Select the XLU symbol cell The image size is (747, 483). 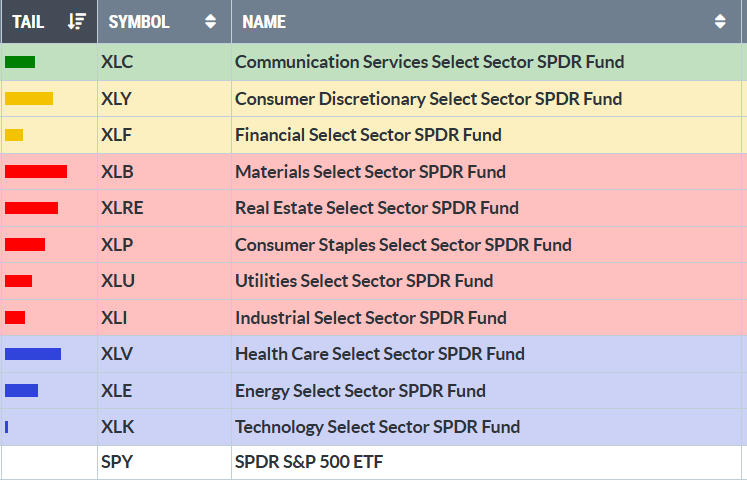(117, 281)
